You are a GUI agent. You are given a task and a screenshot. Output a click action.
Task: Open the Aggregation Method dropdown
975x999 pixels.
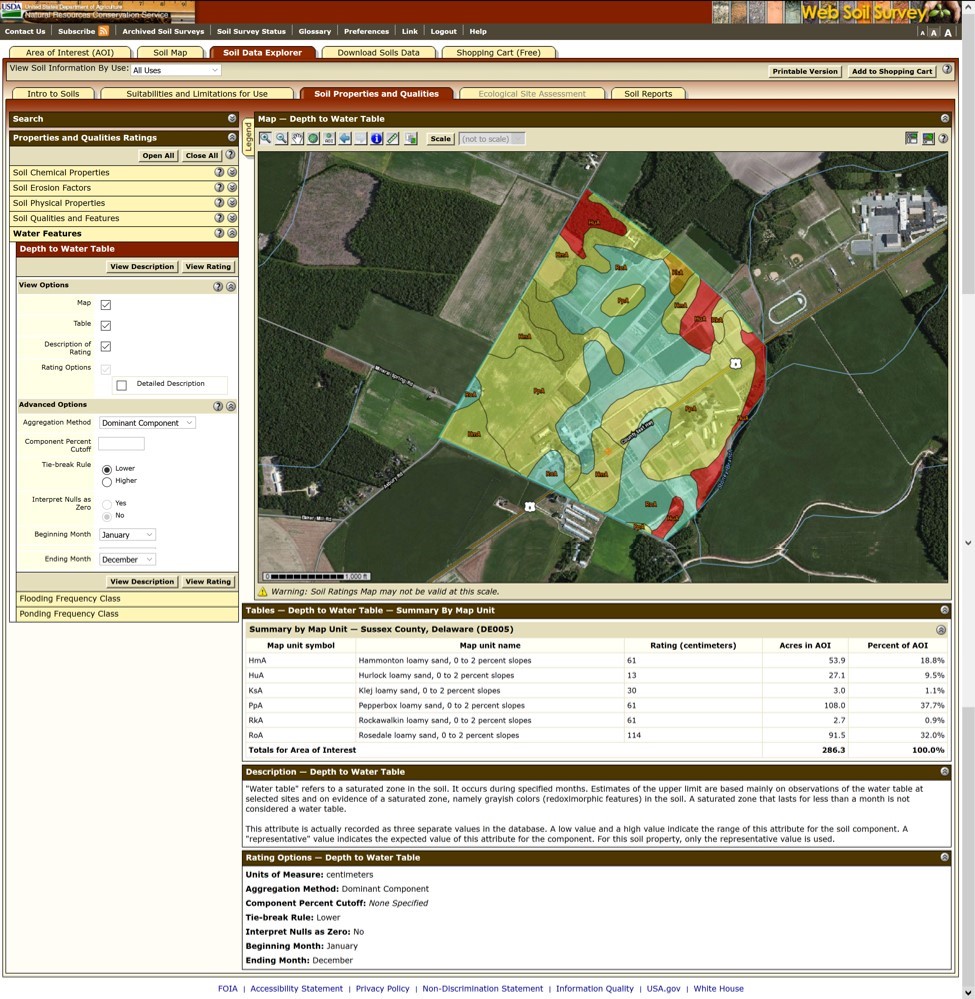tap(147, 423)
